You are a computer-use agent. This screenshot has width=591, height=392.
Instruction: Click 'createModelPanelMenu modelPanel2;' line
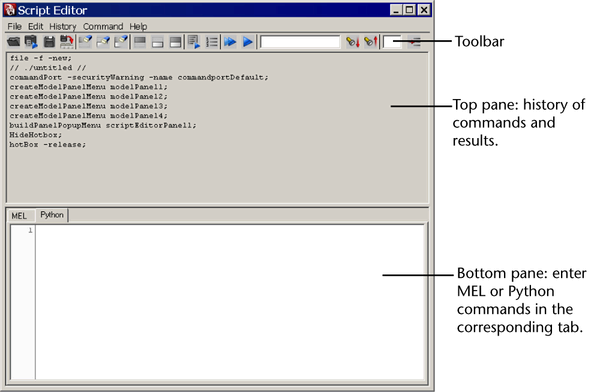[89, 96]
